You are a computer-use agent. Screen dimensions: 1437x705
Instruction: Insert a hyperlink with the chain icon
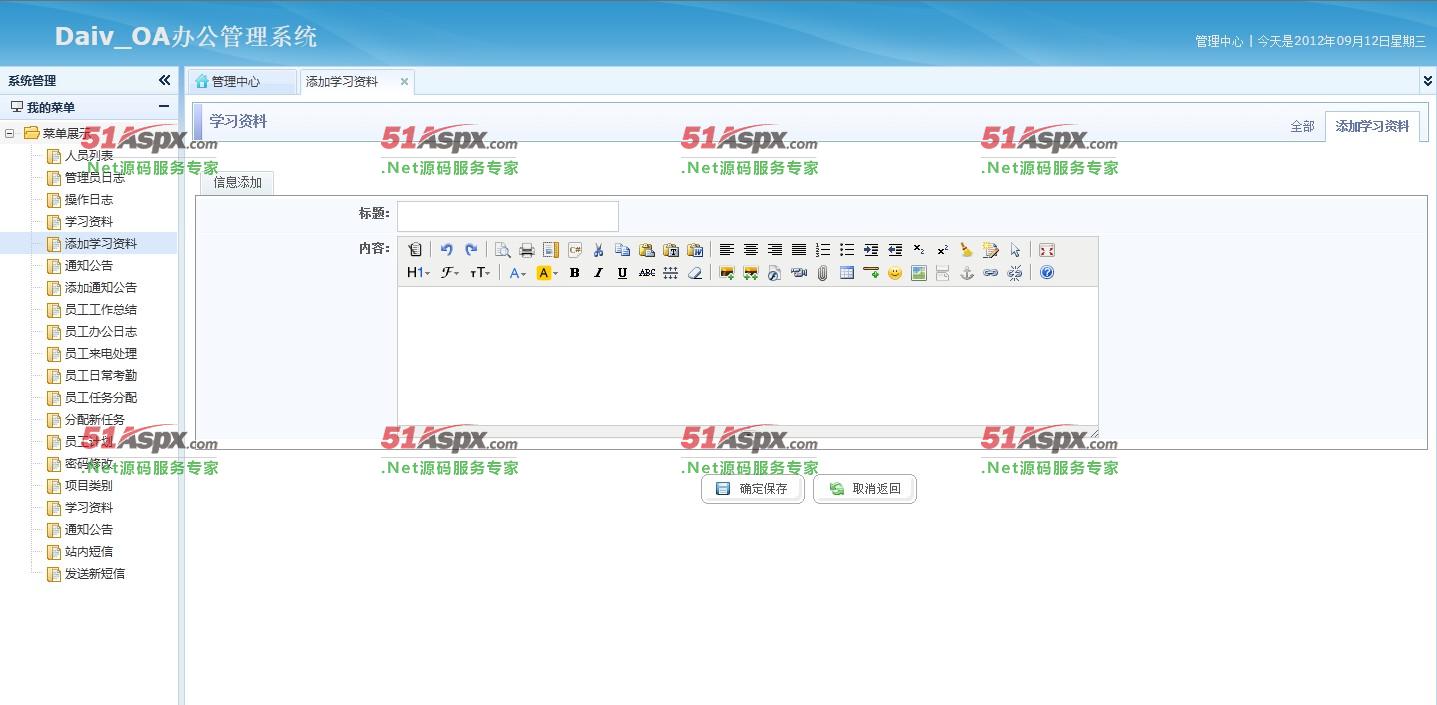(x=991, y=273)
